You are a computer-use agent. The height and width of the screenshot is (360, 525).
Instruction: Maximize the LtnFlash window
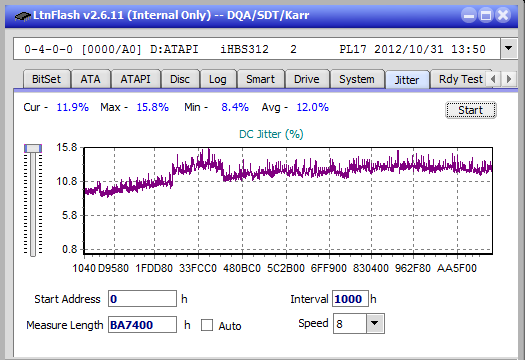pyautogui.click(x=486, y=15)
